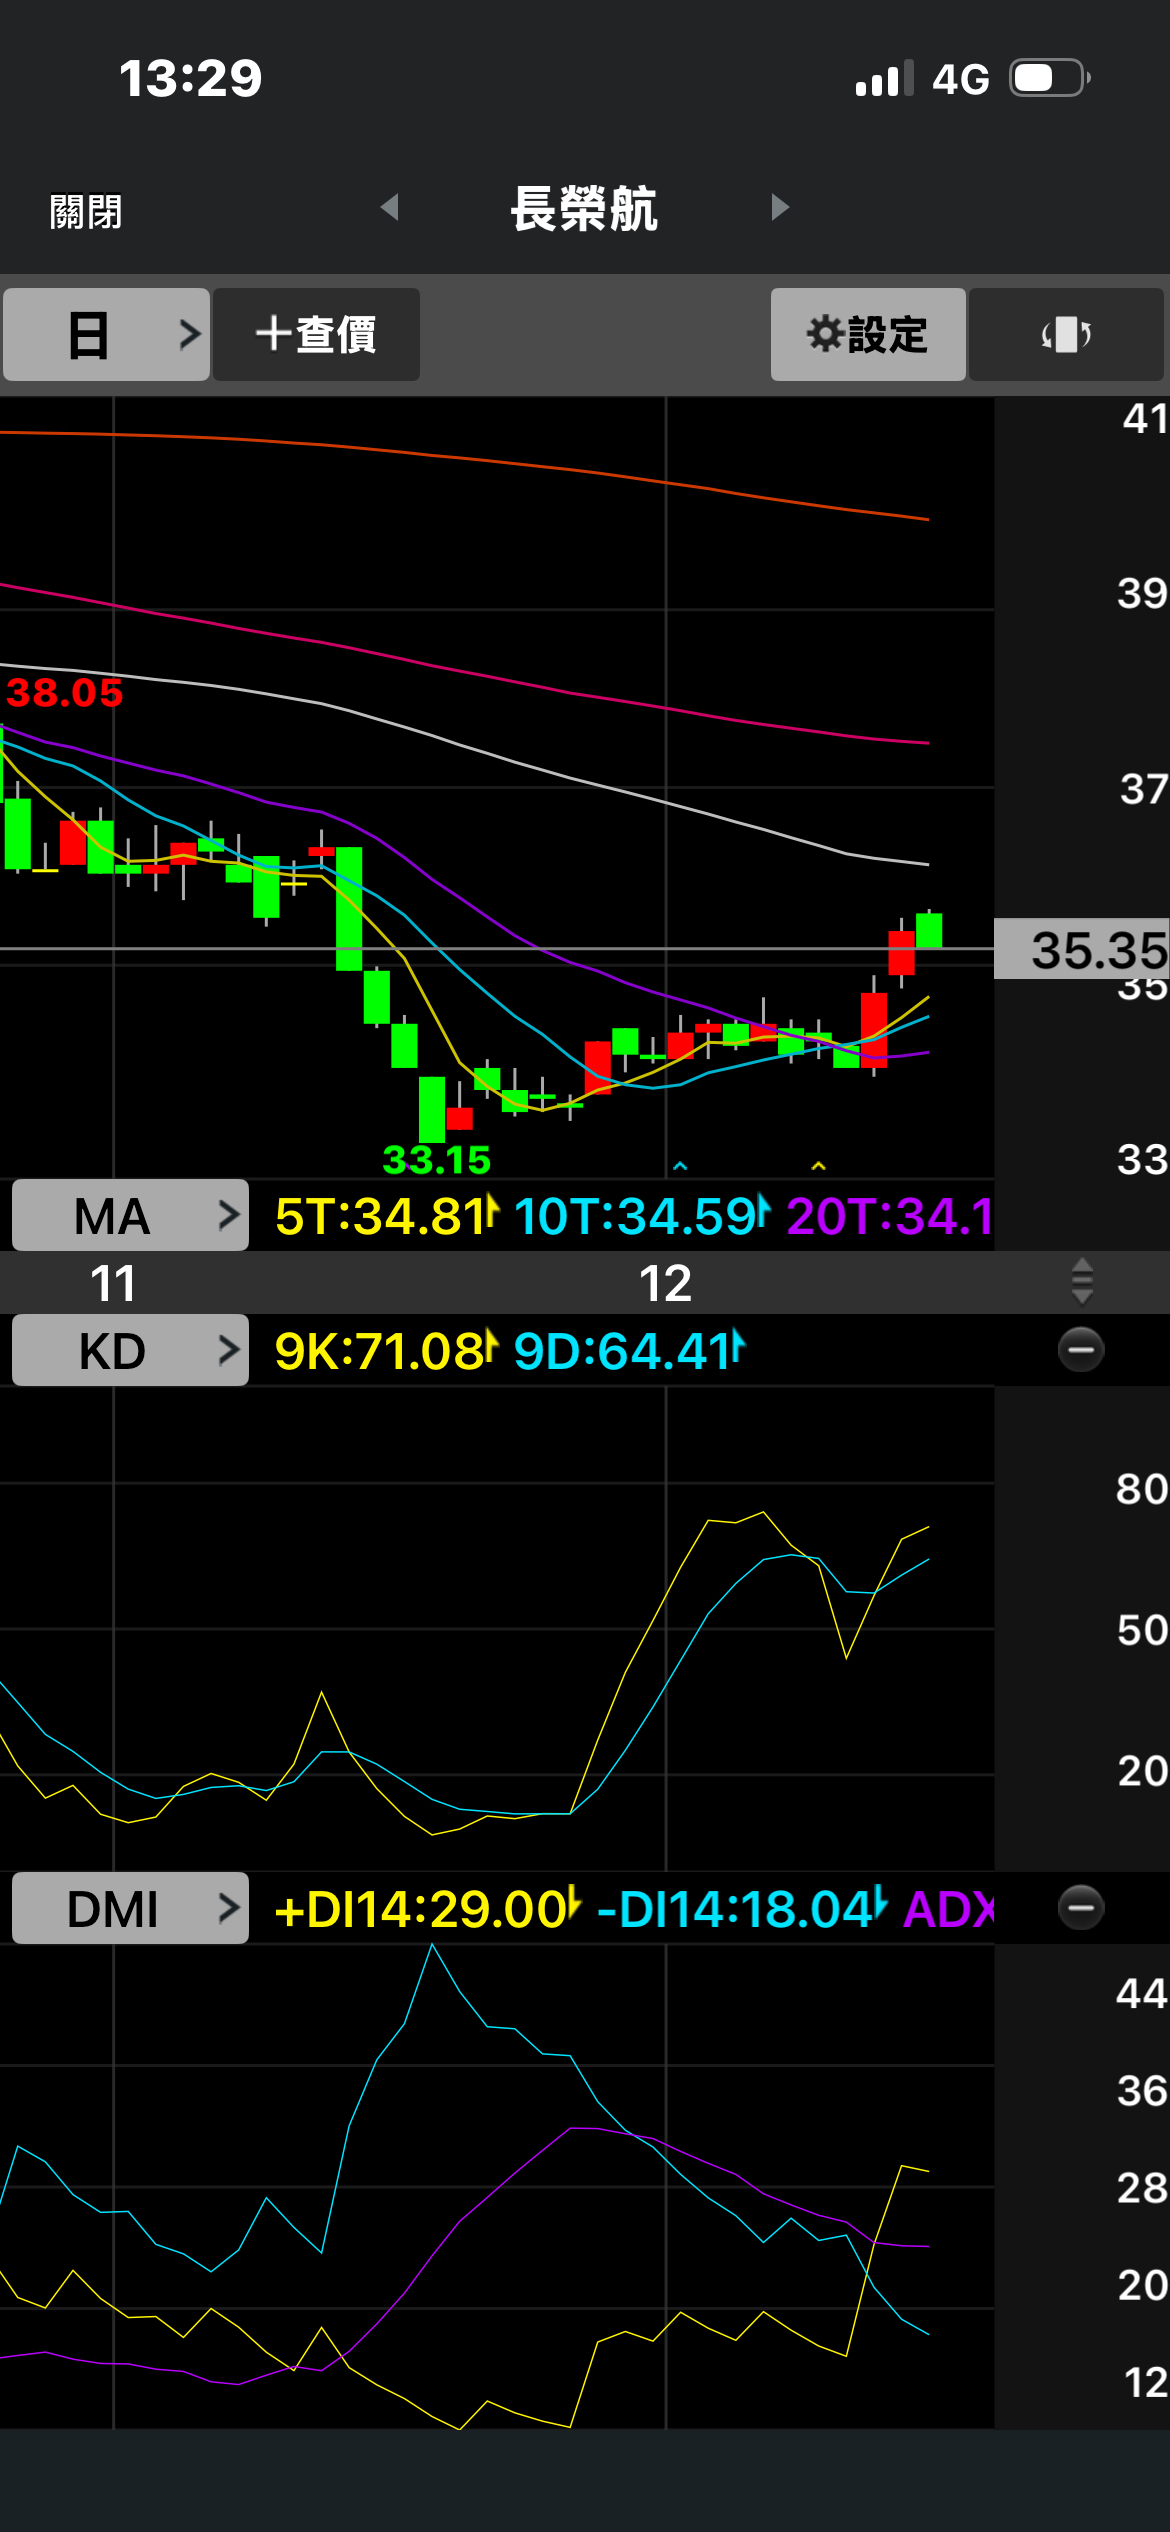Tap the yellow caret marker below the chart

tap(818, 1166)
